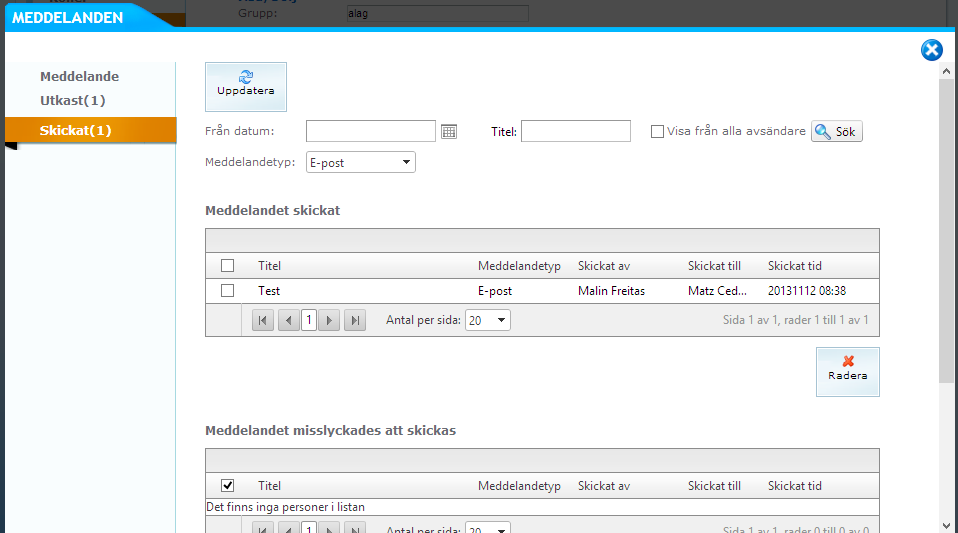
Task: Sort sent table by Skickat till header
Action: (714, 266)
